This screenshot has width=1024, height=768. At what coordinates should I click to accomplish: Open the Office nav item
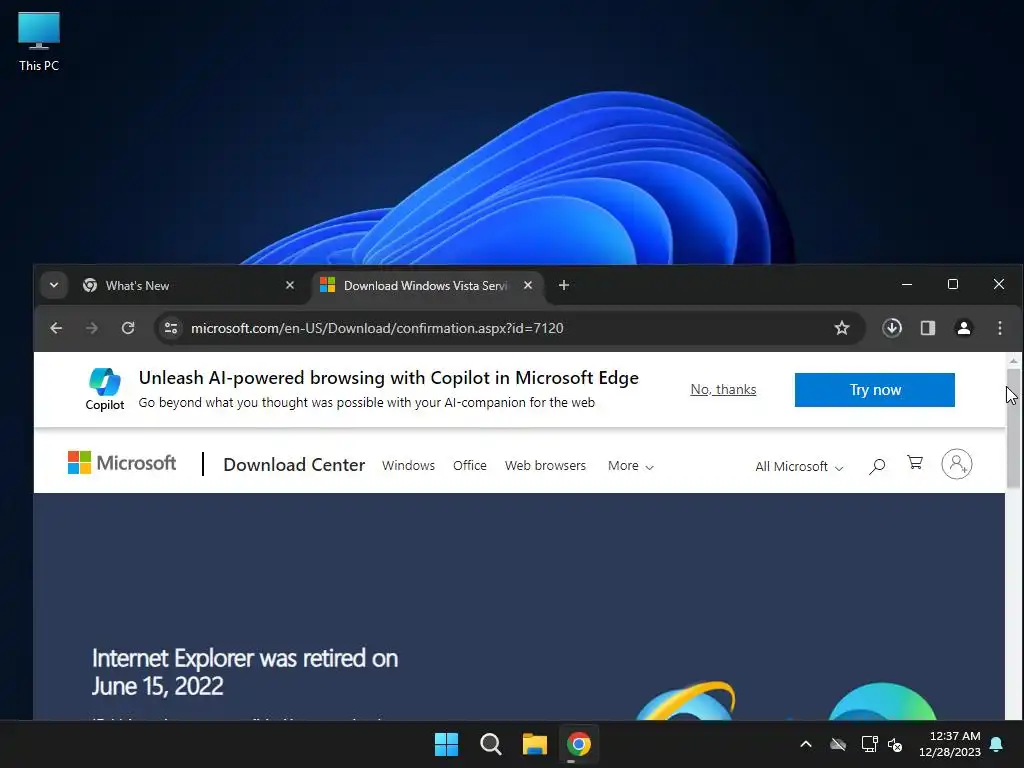(x=470, y=466)
